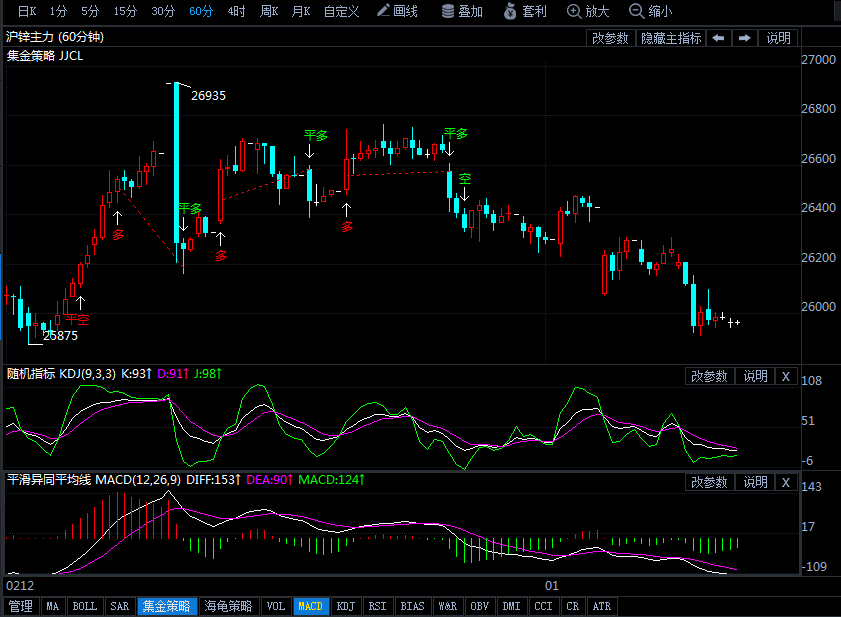Open 说明 on the MACD panel
Screen dimensions: 841x617
[753, 482]
